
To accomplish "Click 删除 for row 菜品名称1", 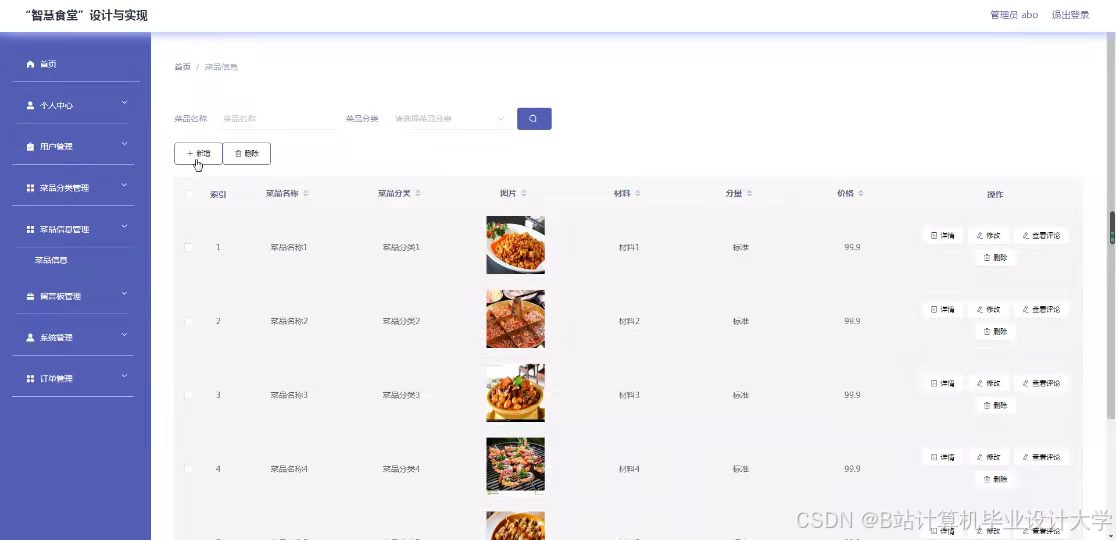I will [x=996, y=258].
